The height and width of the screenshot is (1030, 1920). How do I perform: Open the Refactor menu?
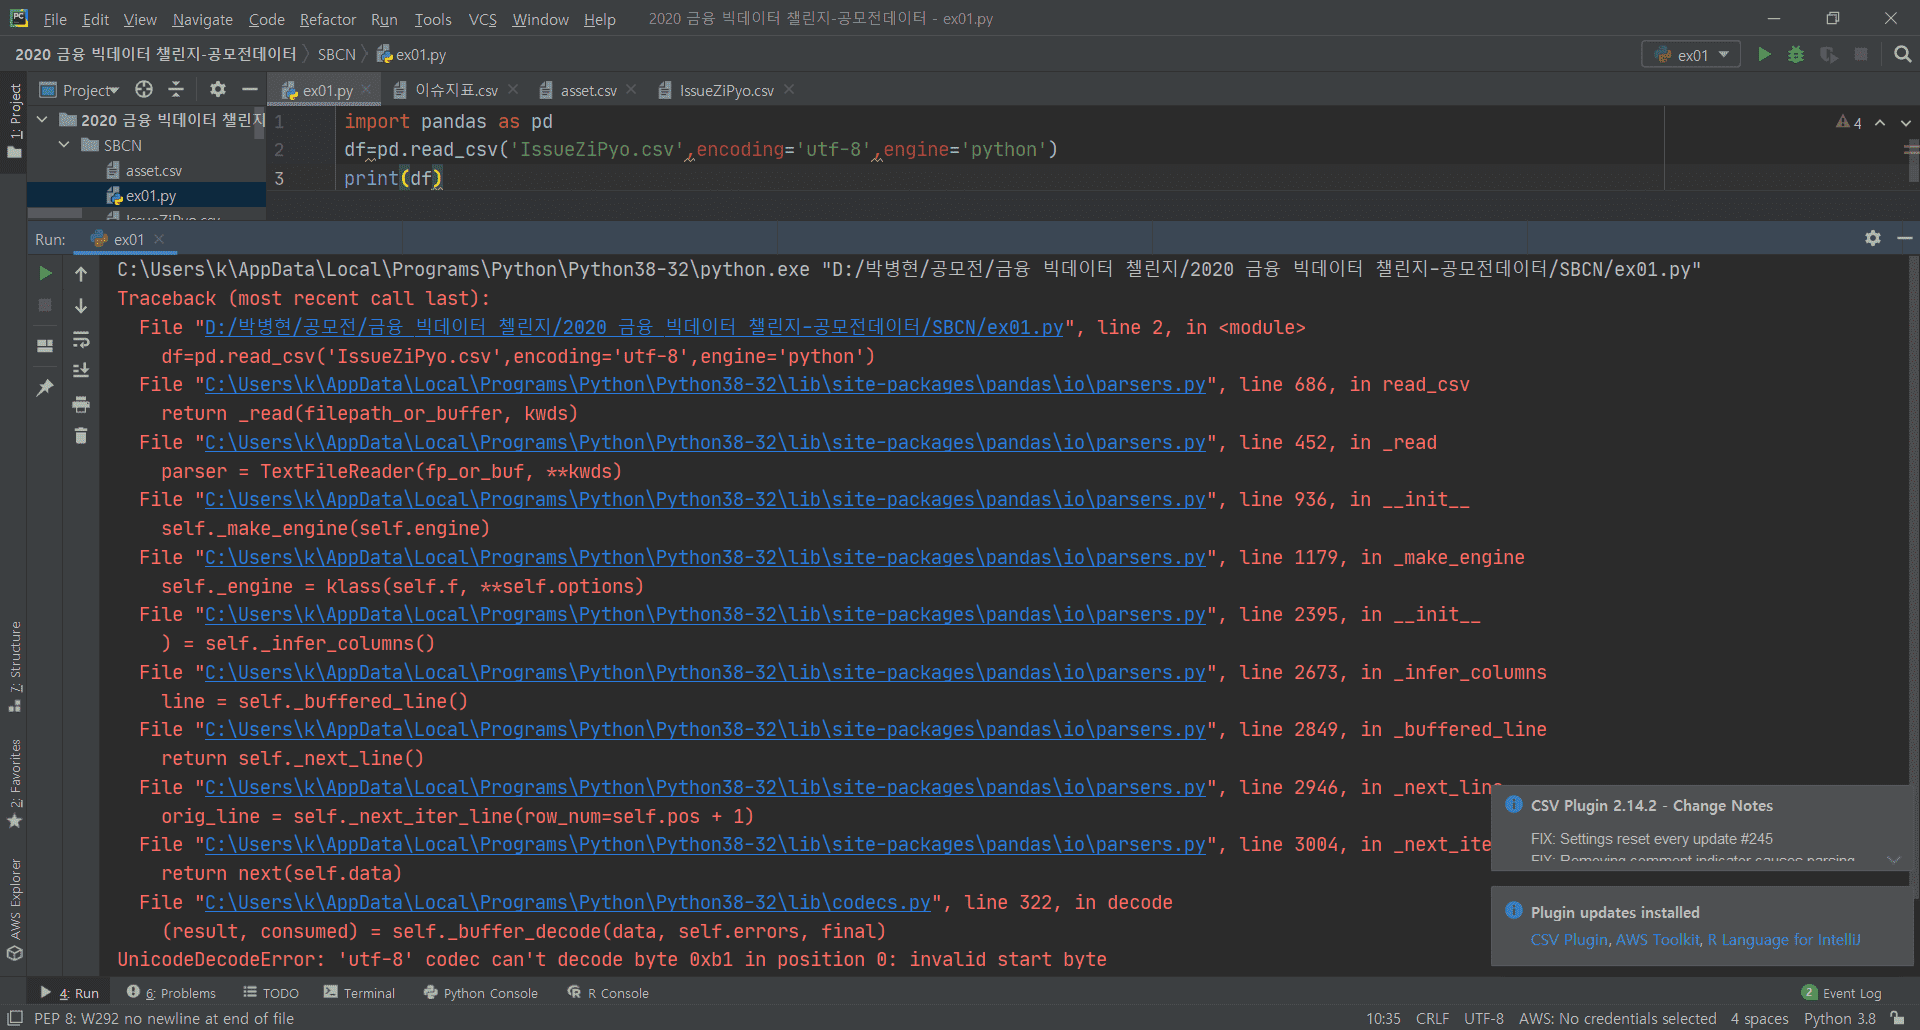click(327, 19)
